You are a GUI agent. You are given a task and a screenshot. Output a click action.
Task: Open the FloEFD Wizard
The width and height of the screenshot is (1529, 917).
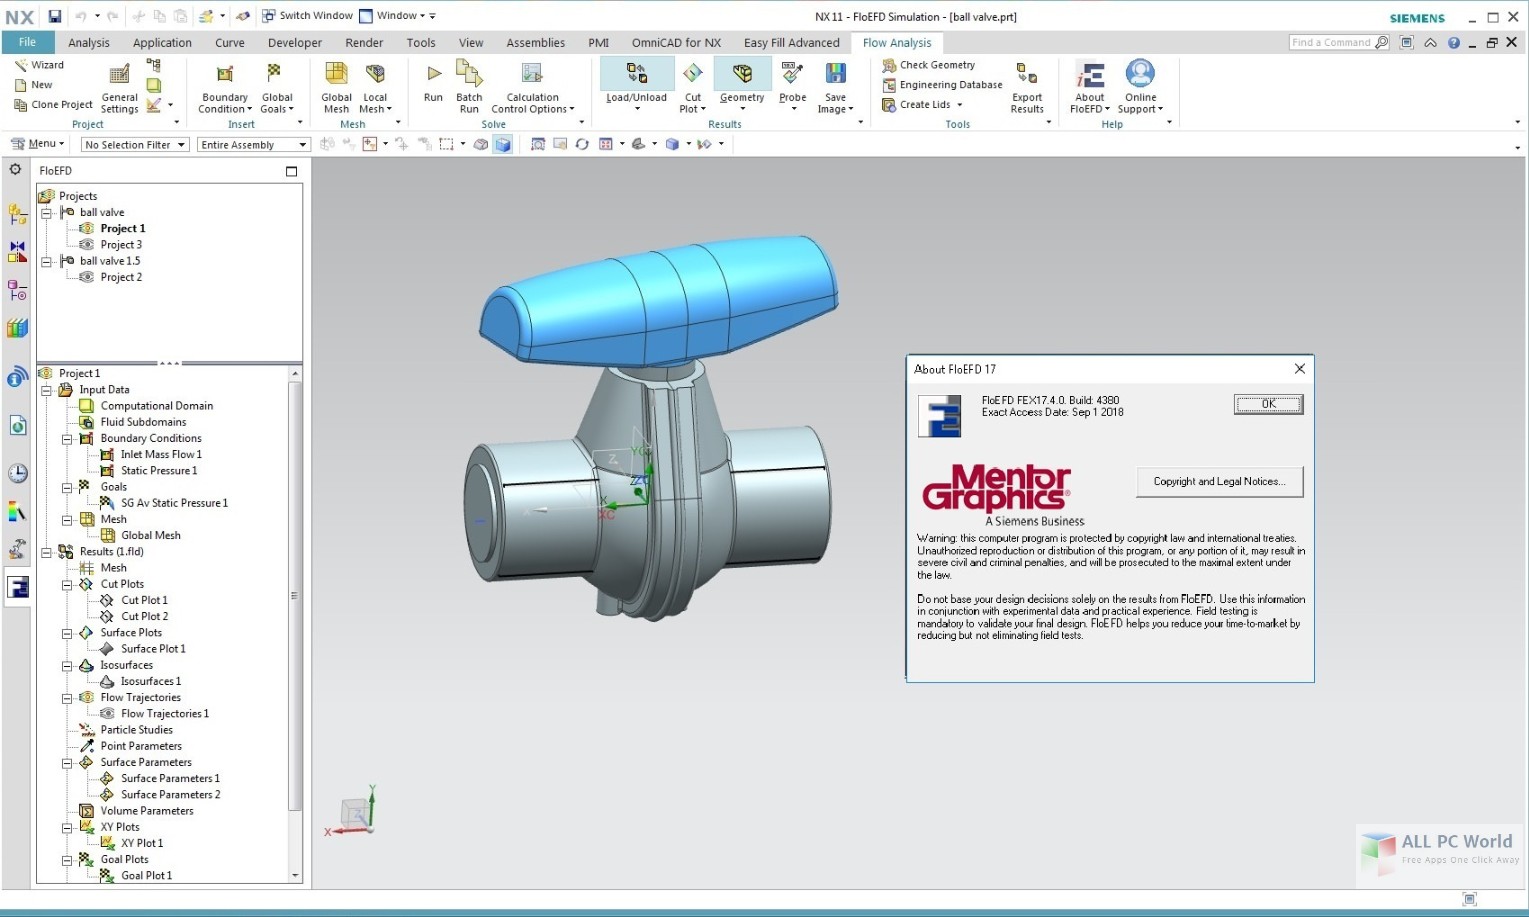(x=39, y=65)
